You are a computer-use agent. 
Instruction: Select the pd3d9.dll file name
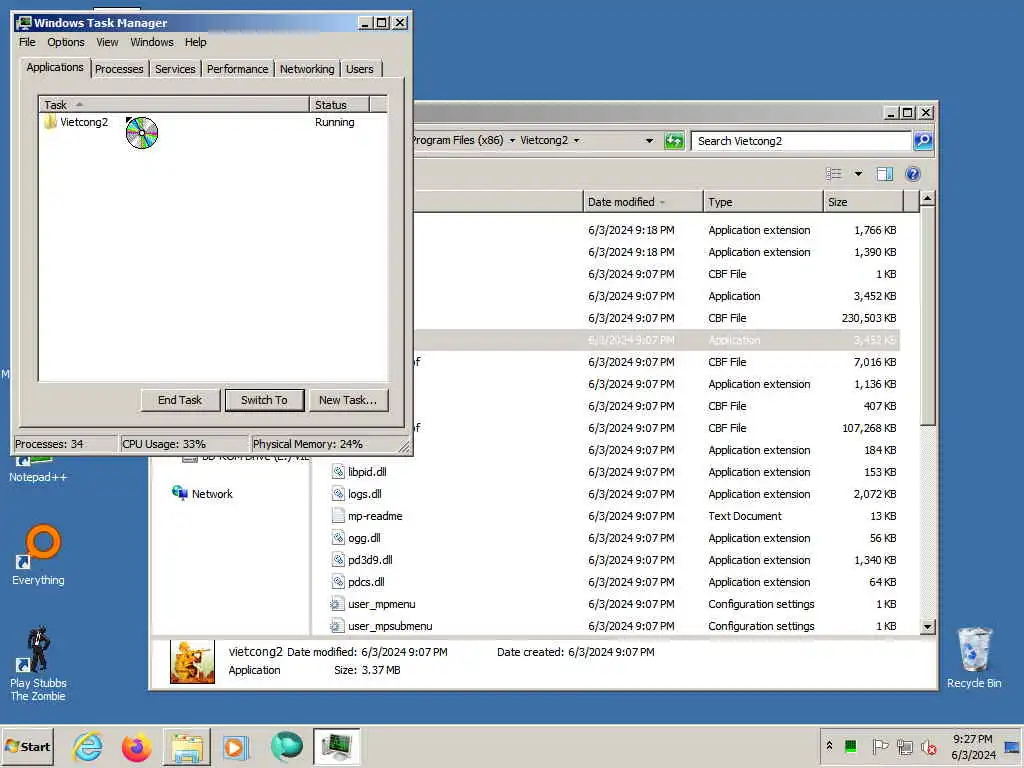pos(370,560)
